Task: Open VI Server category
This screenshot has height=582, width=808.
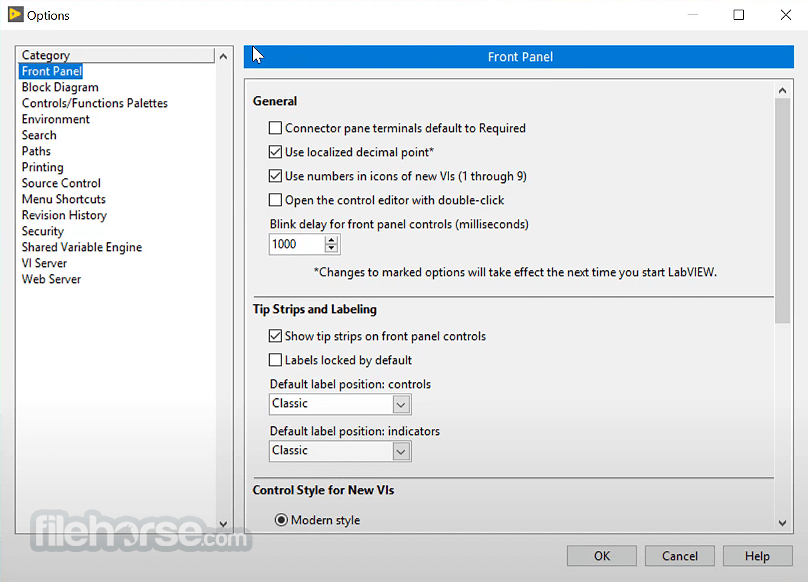Action: tap(44, 263)
